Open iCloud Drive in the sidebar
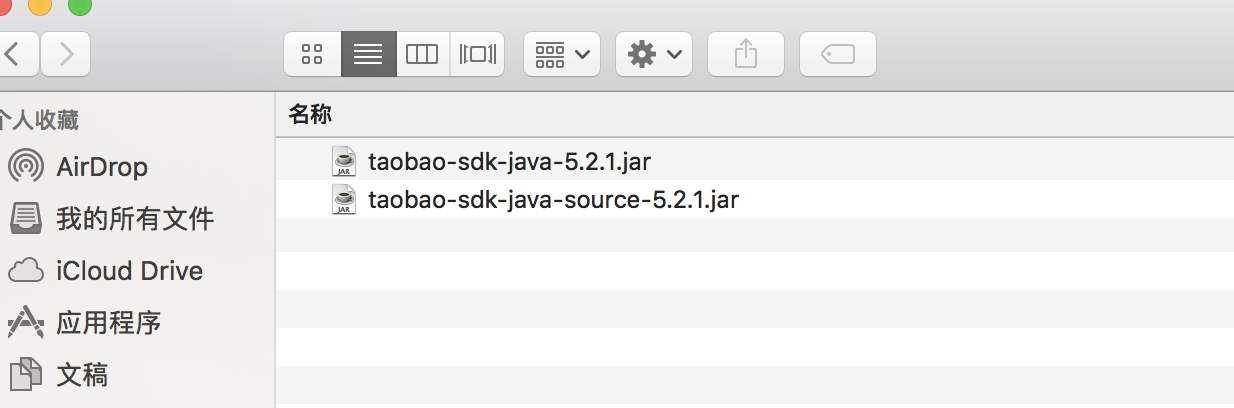The height and width of the screenshot is (408, 1234). click(129, 271)
